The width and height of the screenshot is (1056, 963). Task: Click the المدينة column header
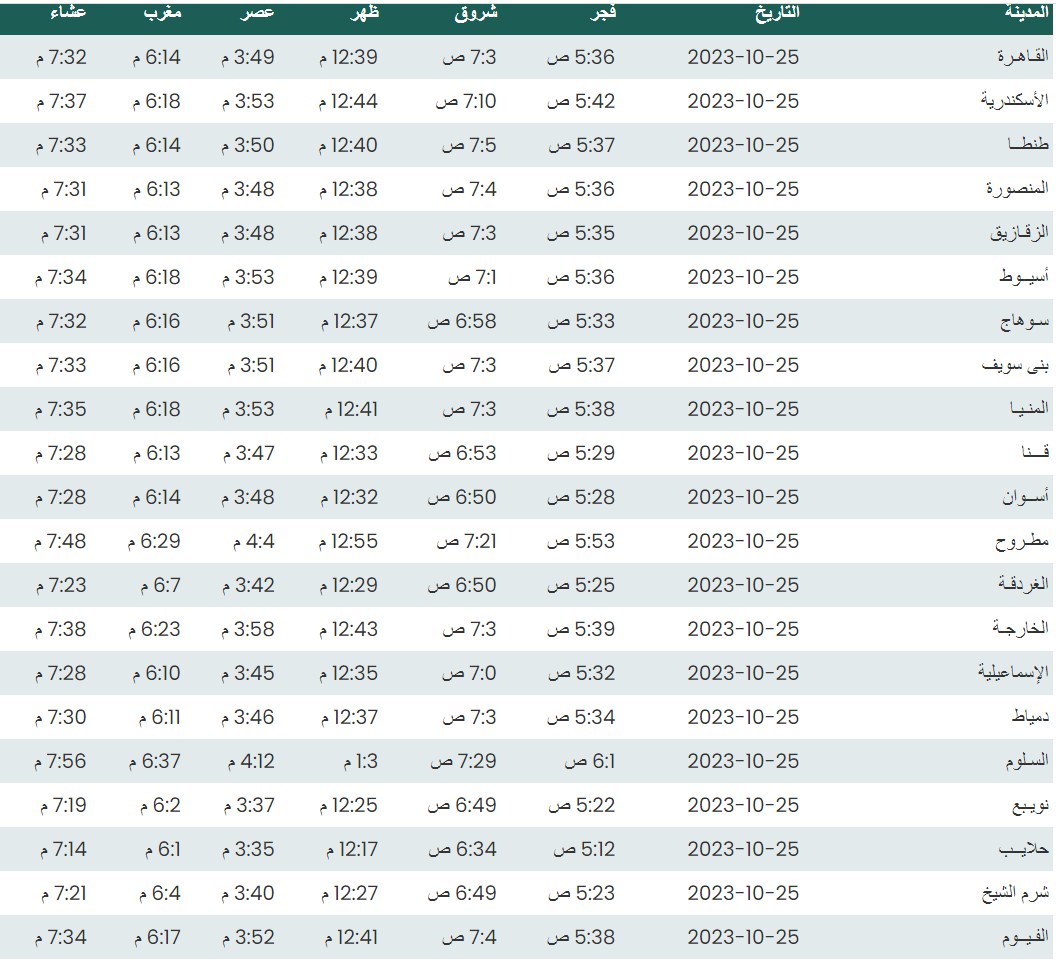[x=1026, y=13]
